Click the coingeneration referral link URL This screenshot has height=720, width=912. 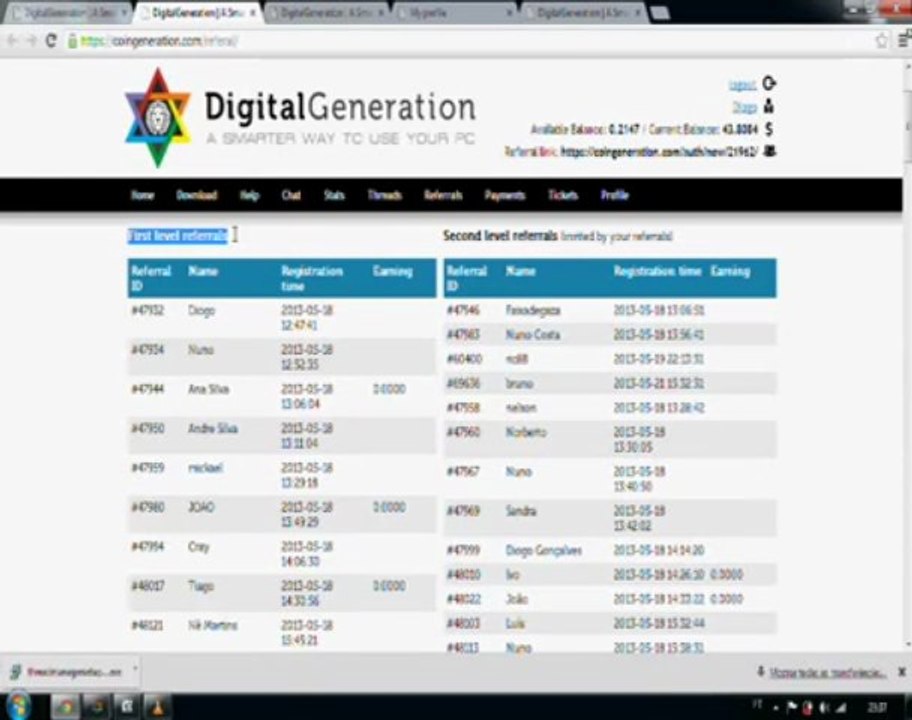659,152
